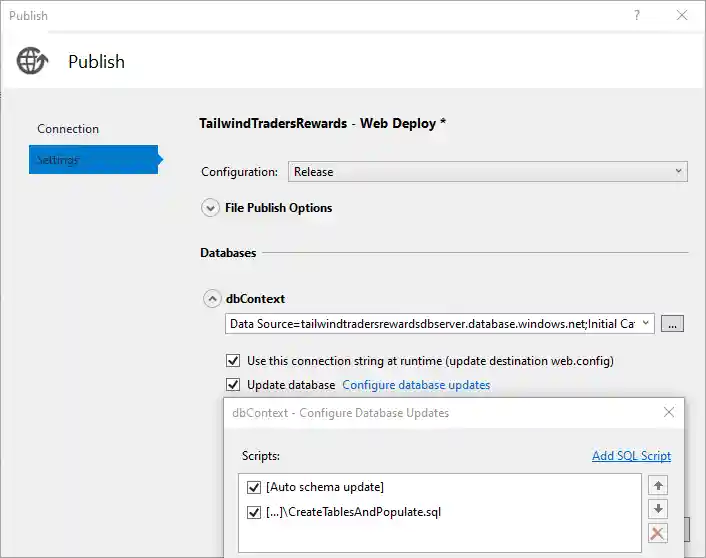The height and width of the screenshot is (558, 706).
Task: Click the Add SQL Script link
Action: pos(631,456)
